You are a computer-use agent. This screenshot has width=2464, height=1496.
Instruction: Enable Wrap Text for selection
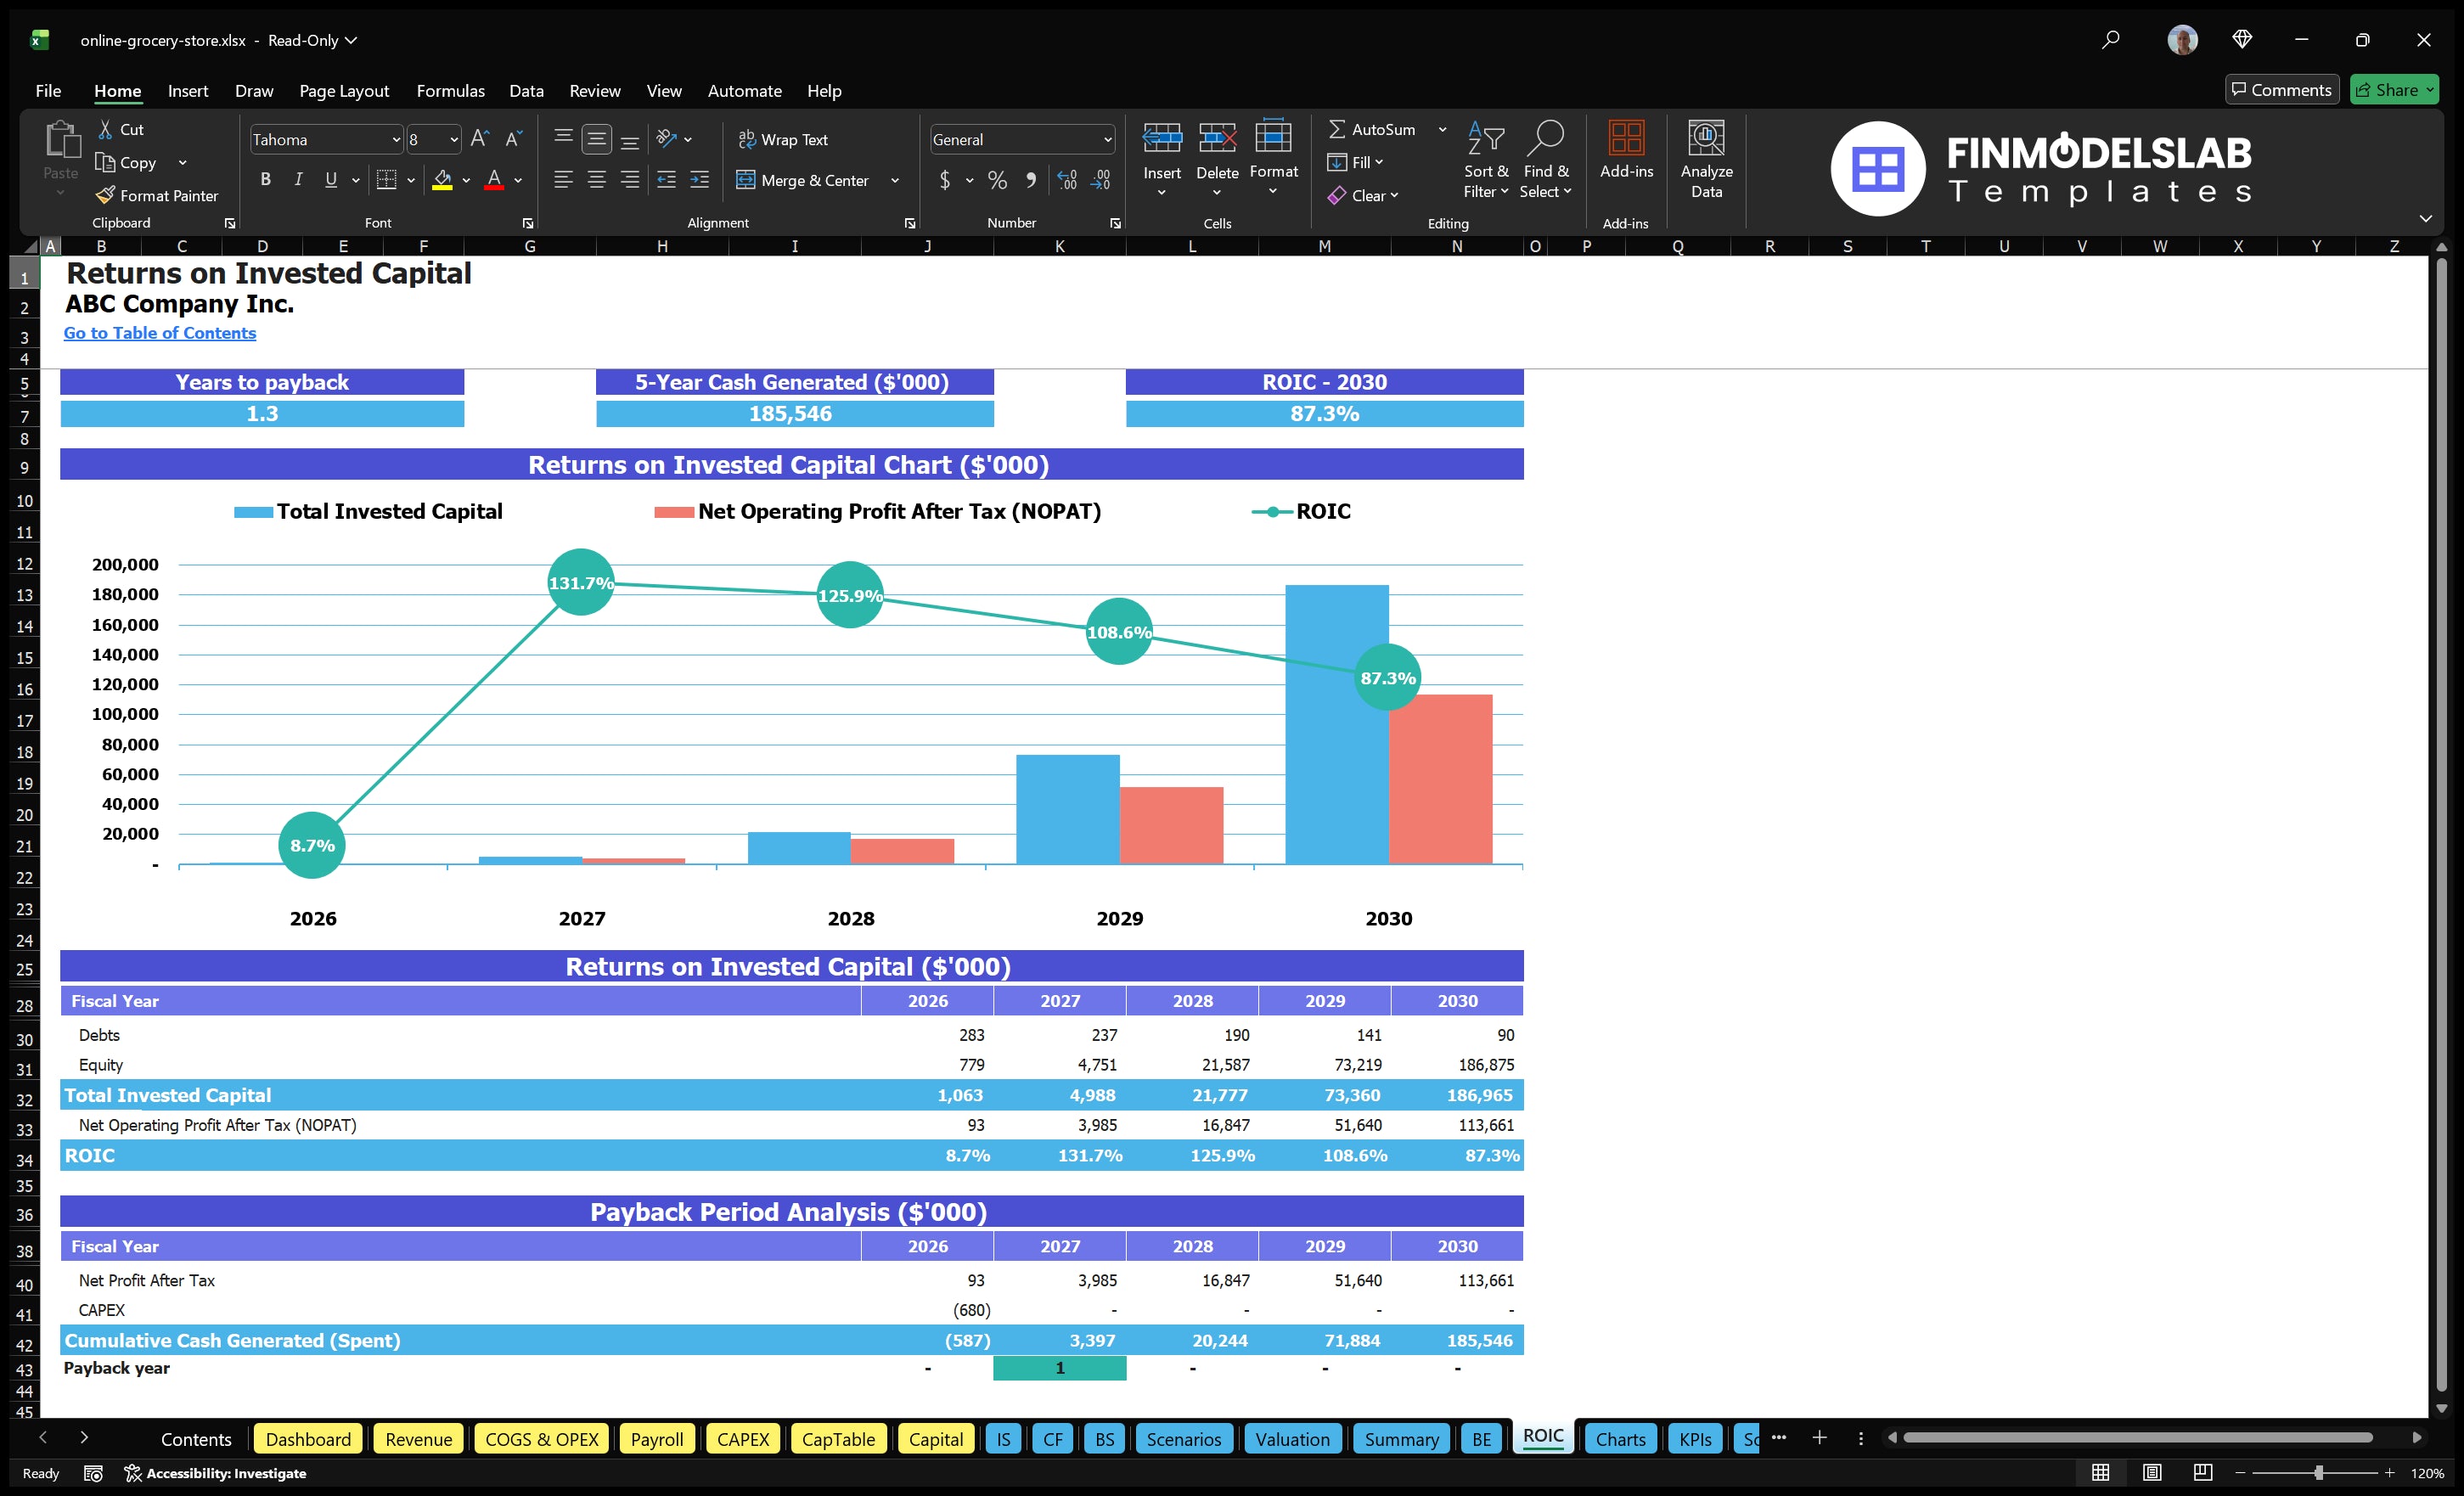[784, 139]
